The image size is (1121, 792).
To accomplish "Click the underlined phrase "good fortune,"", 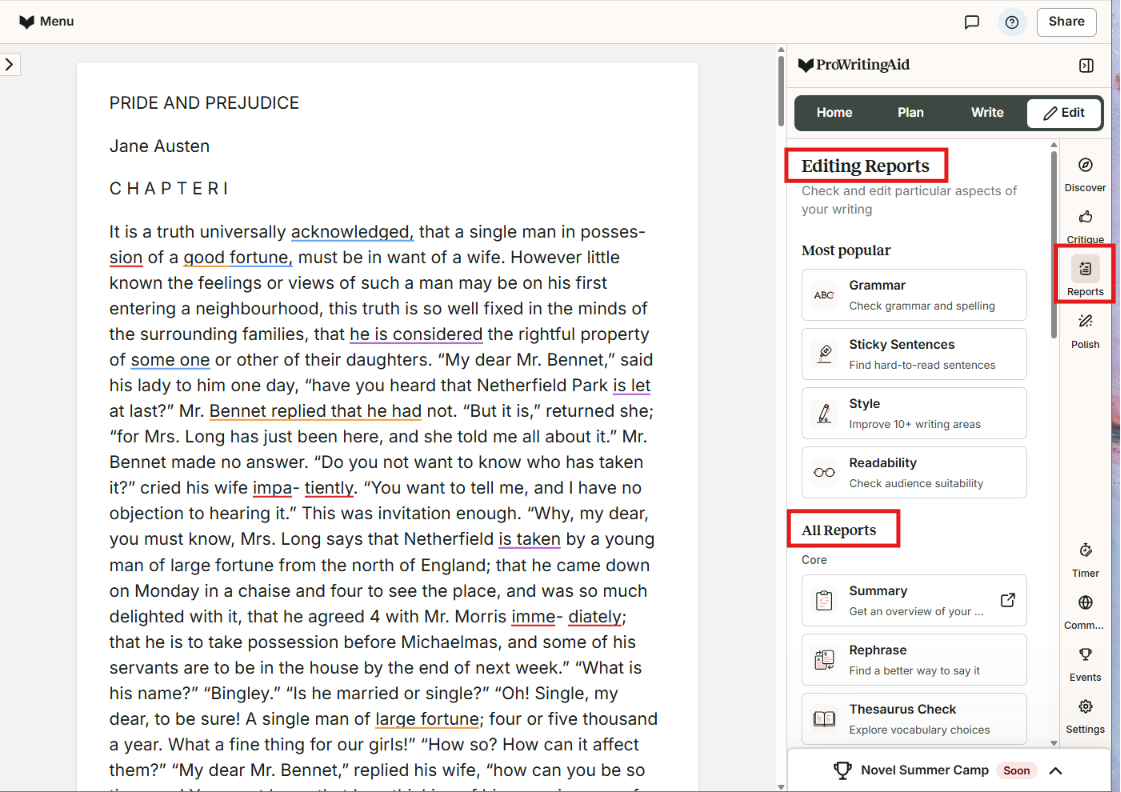I will 237,258.
